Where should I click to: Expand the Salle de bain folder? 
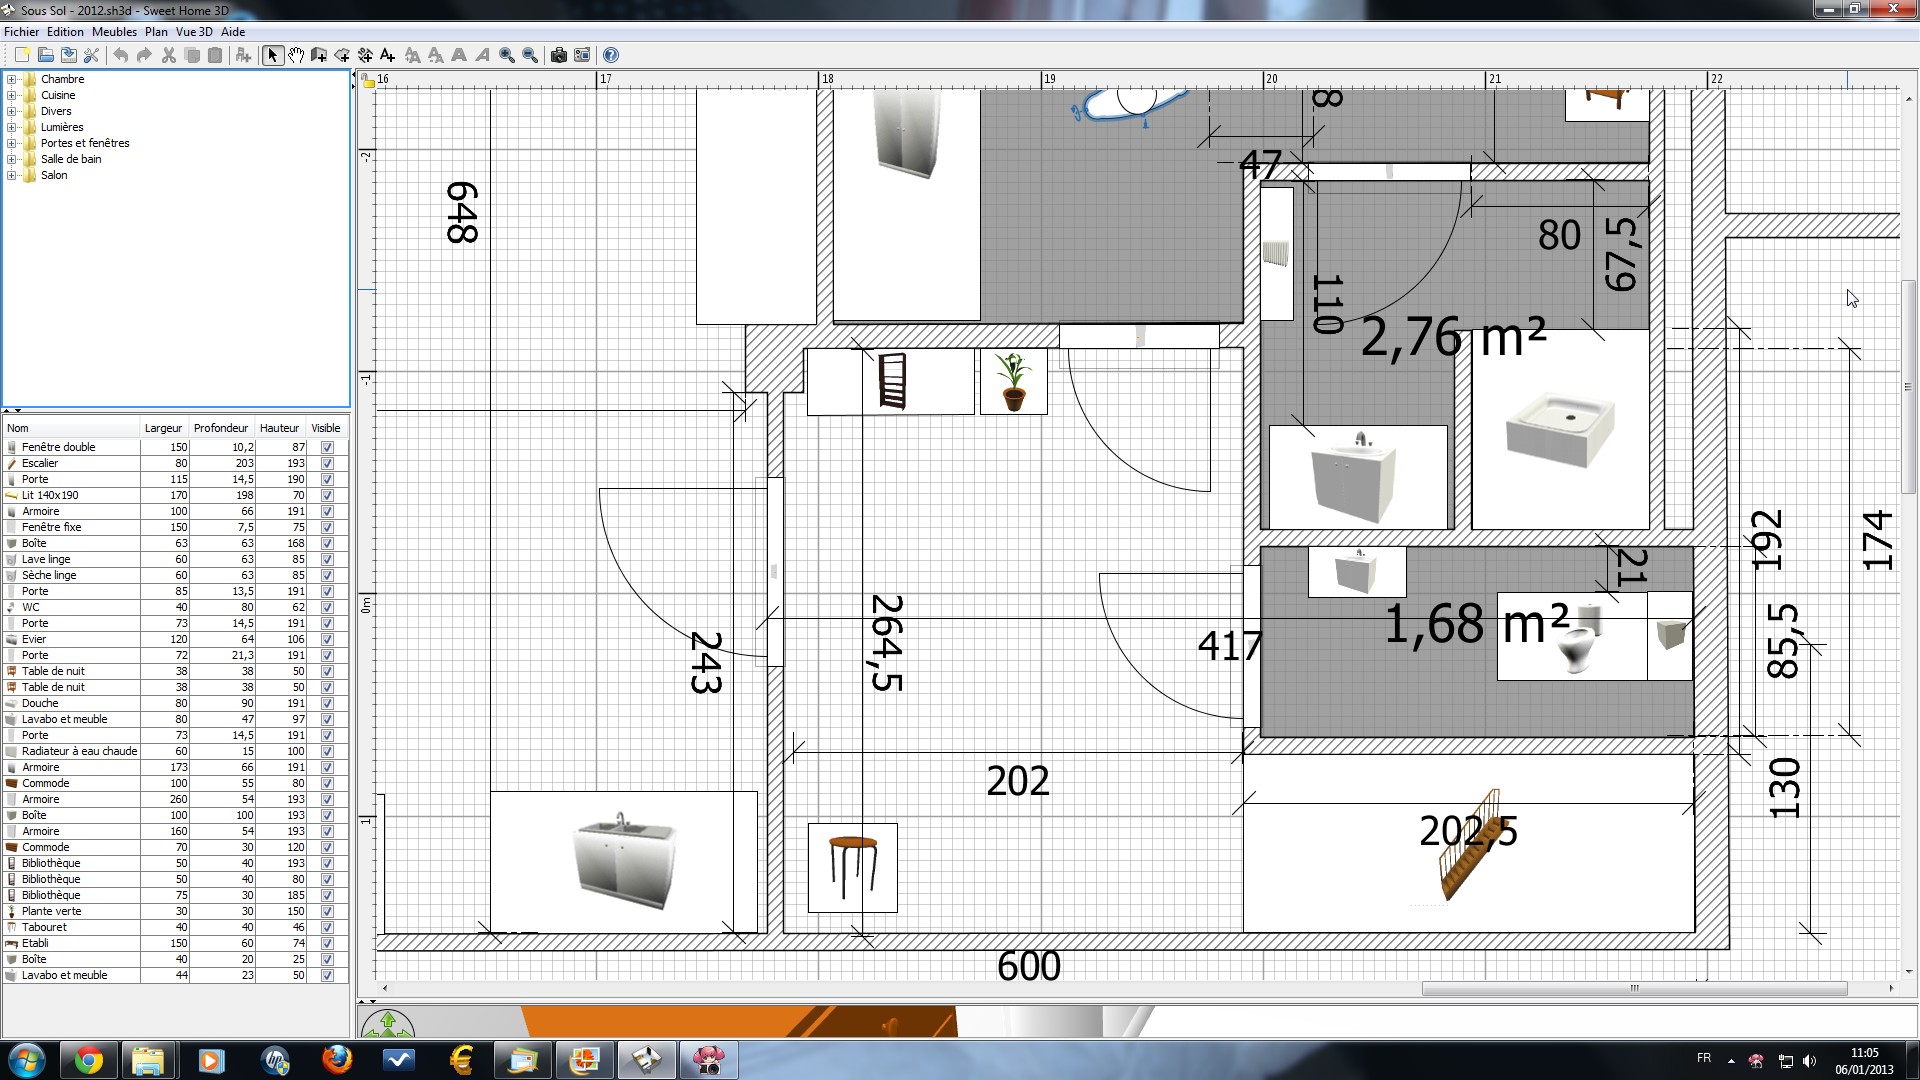12,159
